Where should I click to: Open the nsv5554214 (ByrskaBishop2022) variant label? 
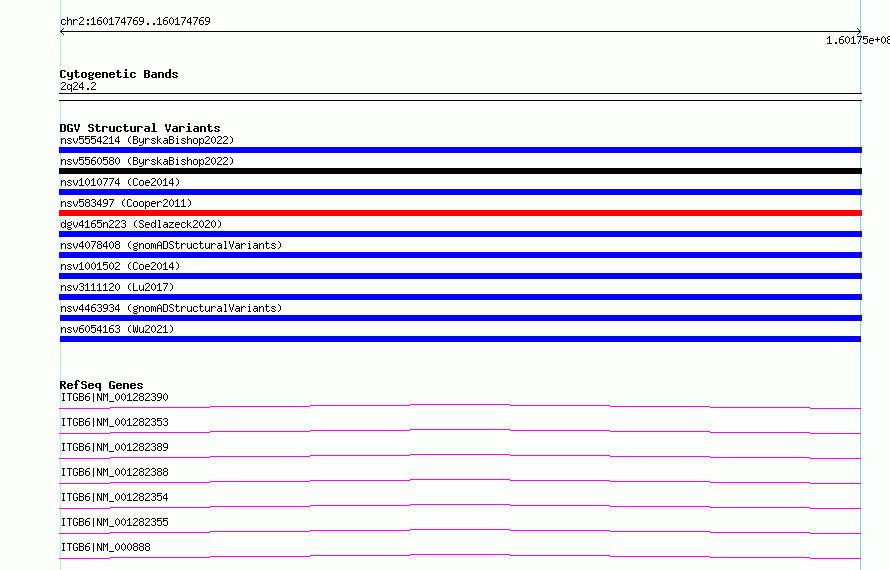147,140
